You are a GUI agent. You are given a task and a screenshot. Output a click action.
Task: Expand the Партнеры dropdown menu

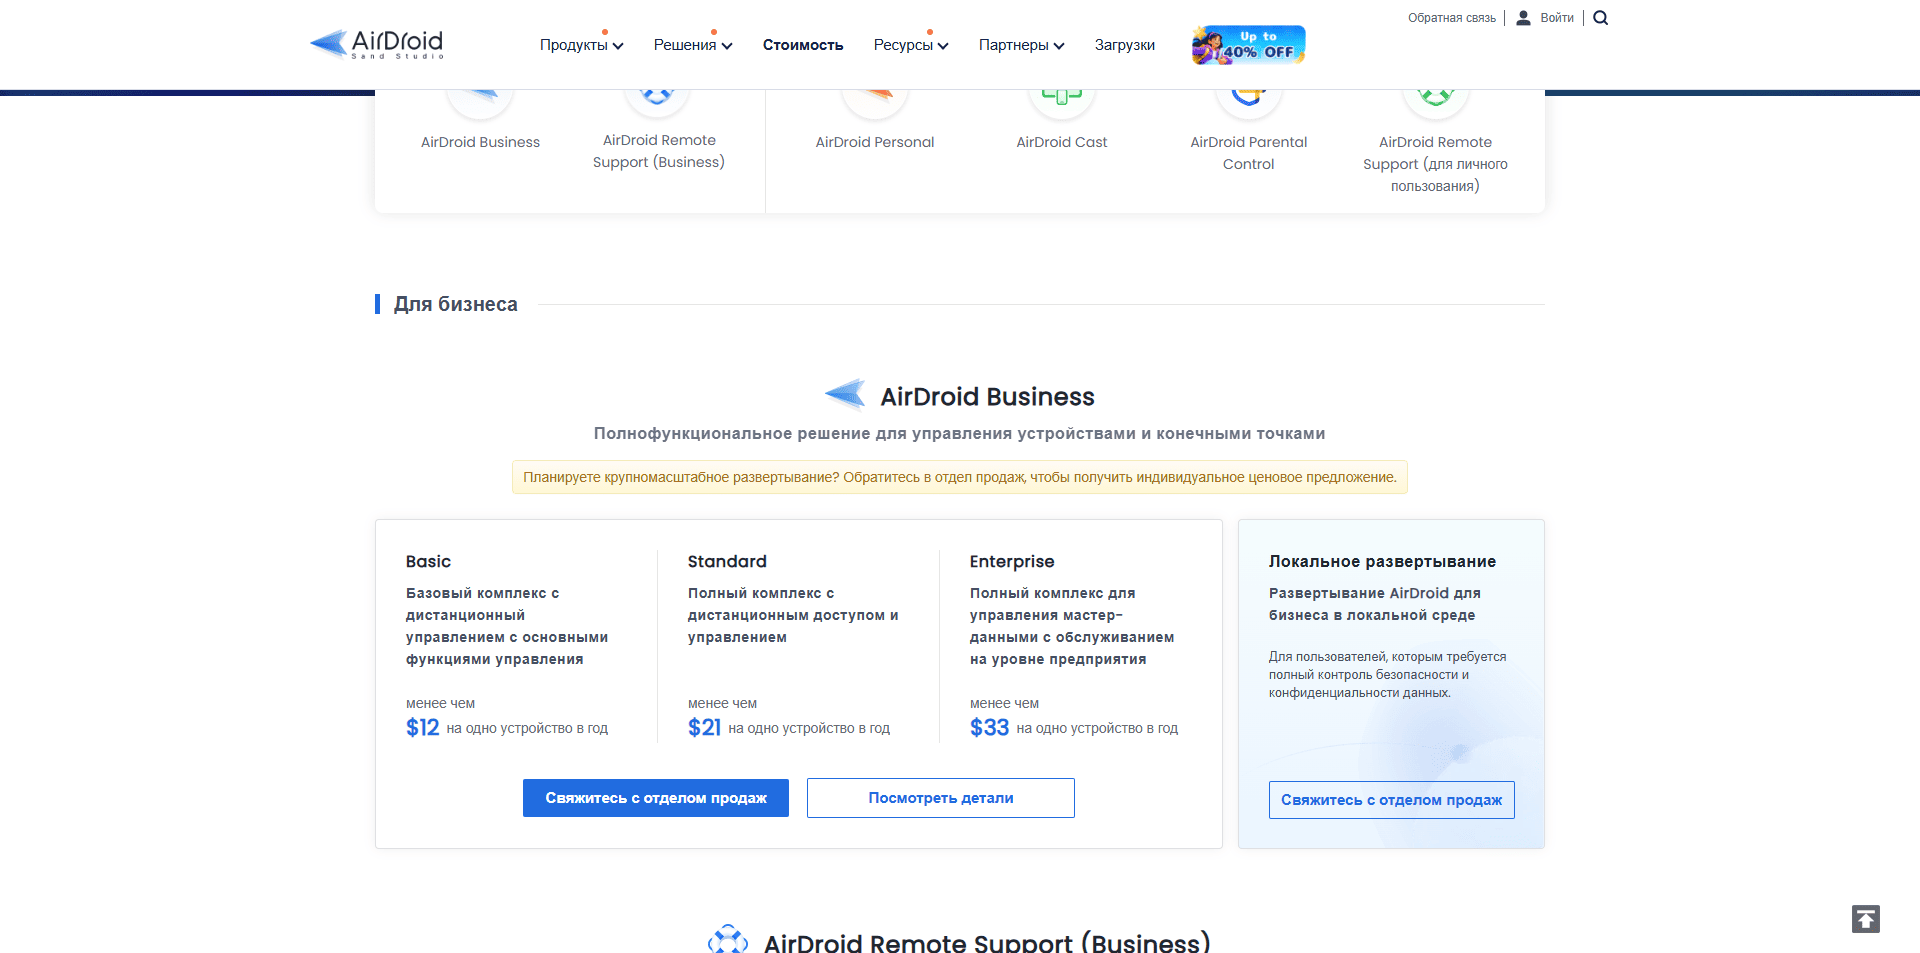point(1022,45)
